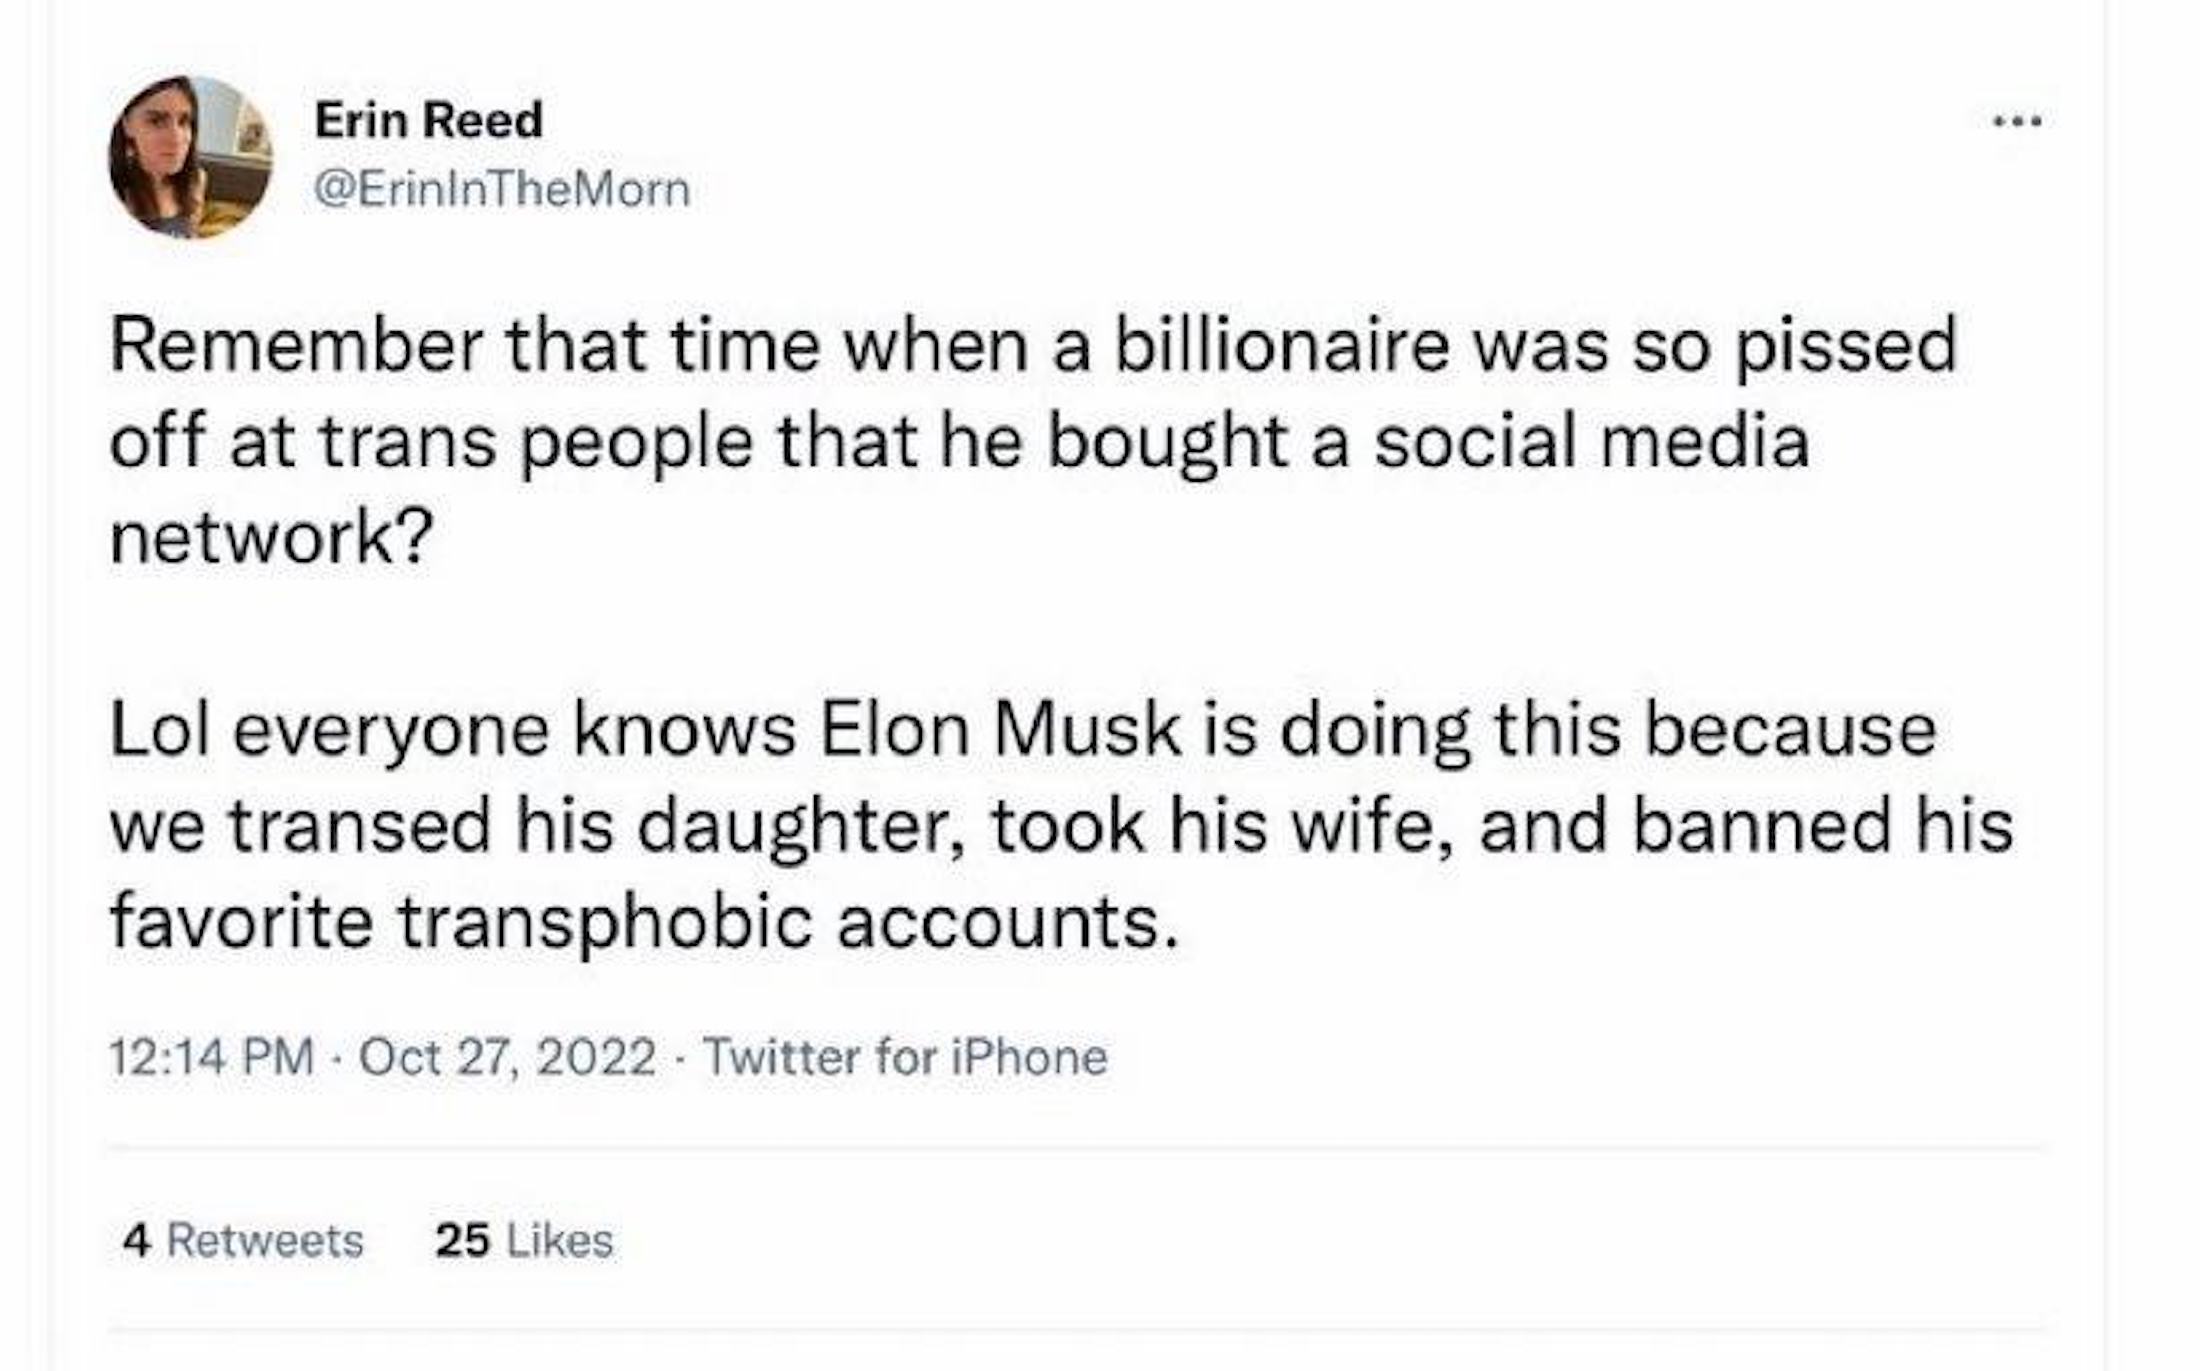Click "trans people" in the tweet text
The height and width of the screenshot is (1371, 2200).
point(536,441)
